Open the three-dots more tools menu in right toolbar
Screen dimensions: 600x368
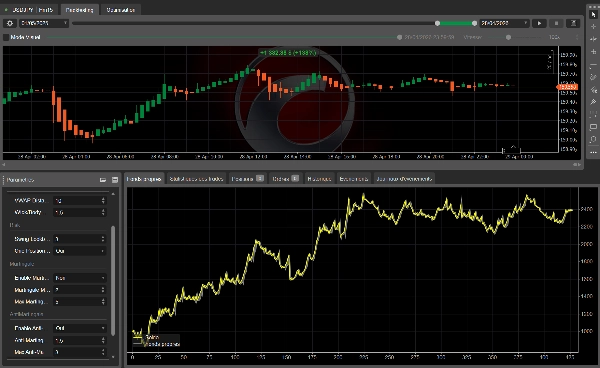(x=593, y=152)
